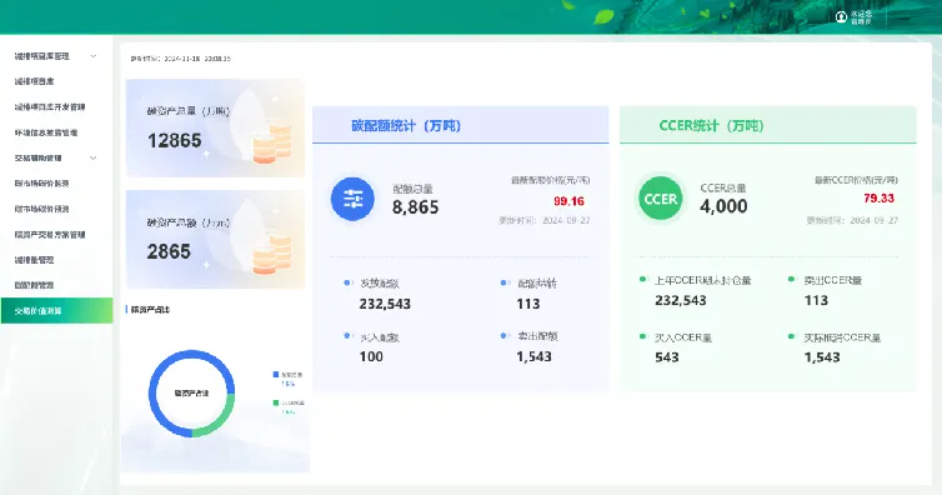The height and width of the screenshot is (495, 942).
Task: Click the timestamp at top of page
Action: (x=181, y=59)
